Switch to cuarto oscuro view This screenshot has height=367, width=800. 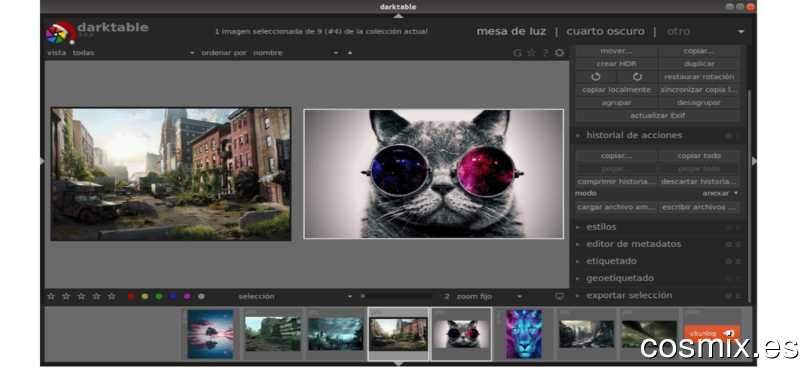(605, 32)
